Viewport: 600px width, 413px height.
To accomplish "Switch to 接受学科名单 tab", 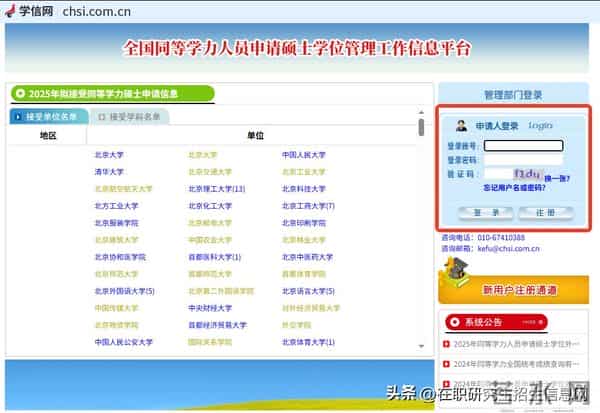I will point(129,116).
